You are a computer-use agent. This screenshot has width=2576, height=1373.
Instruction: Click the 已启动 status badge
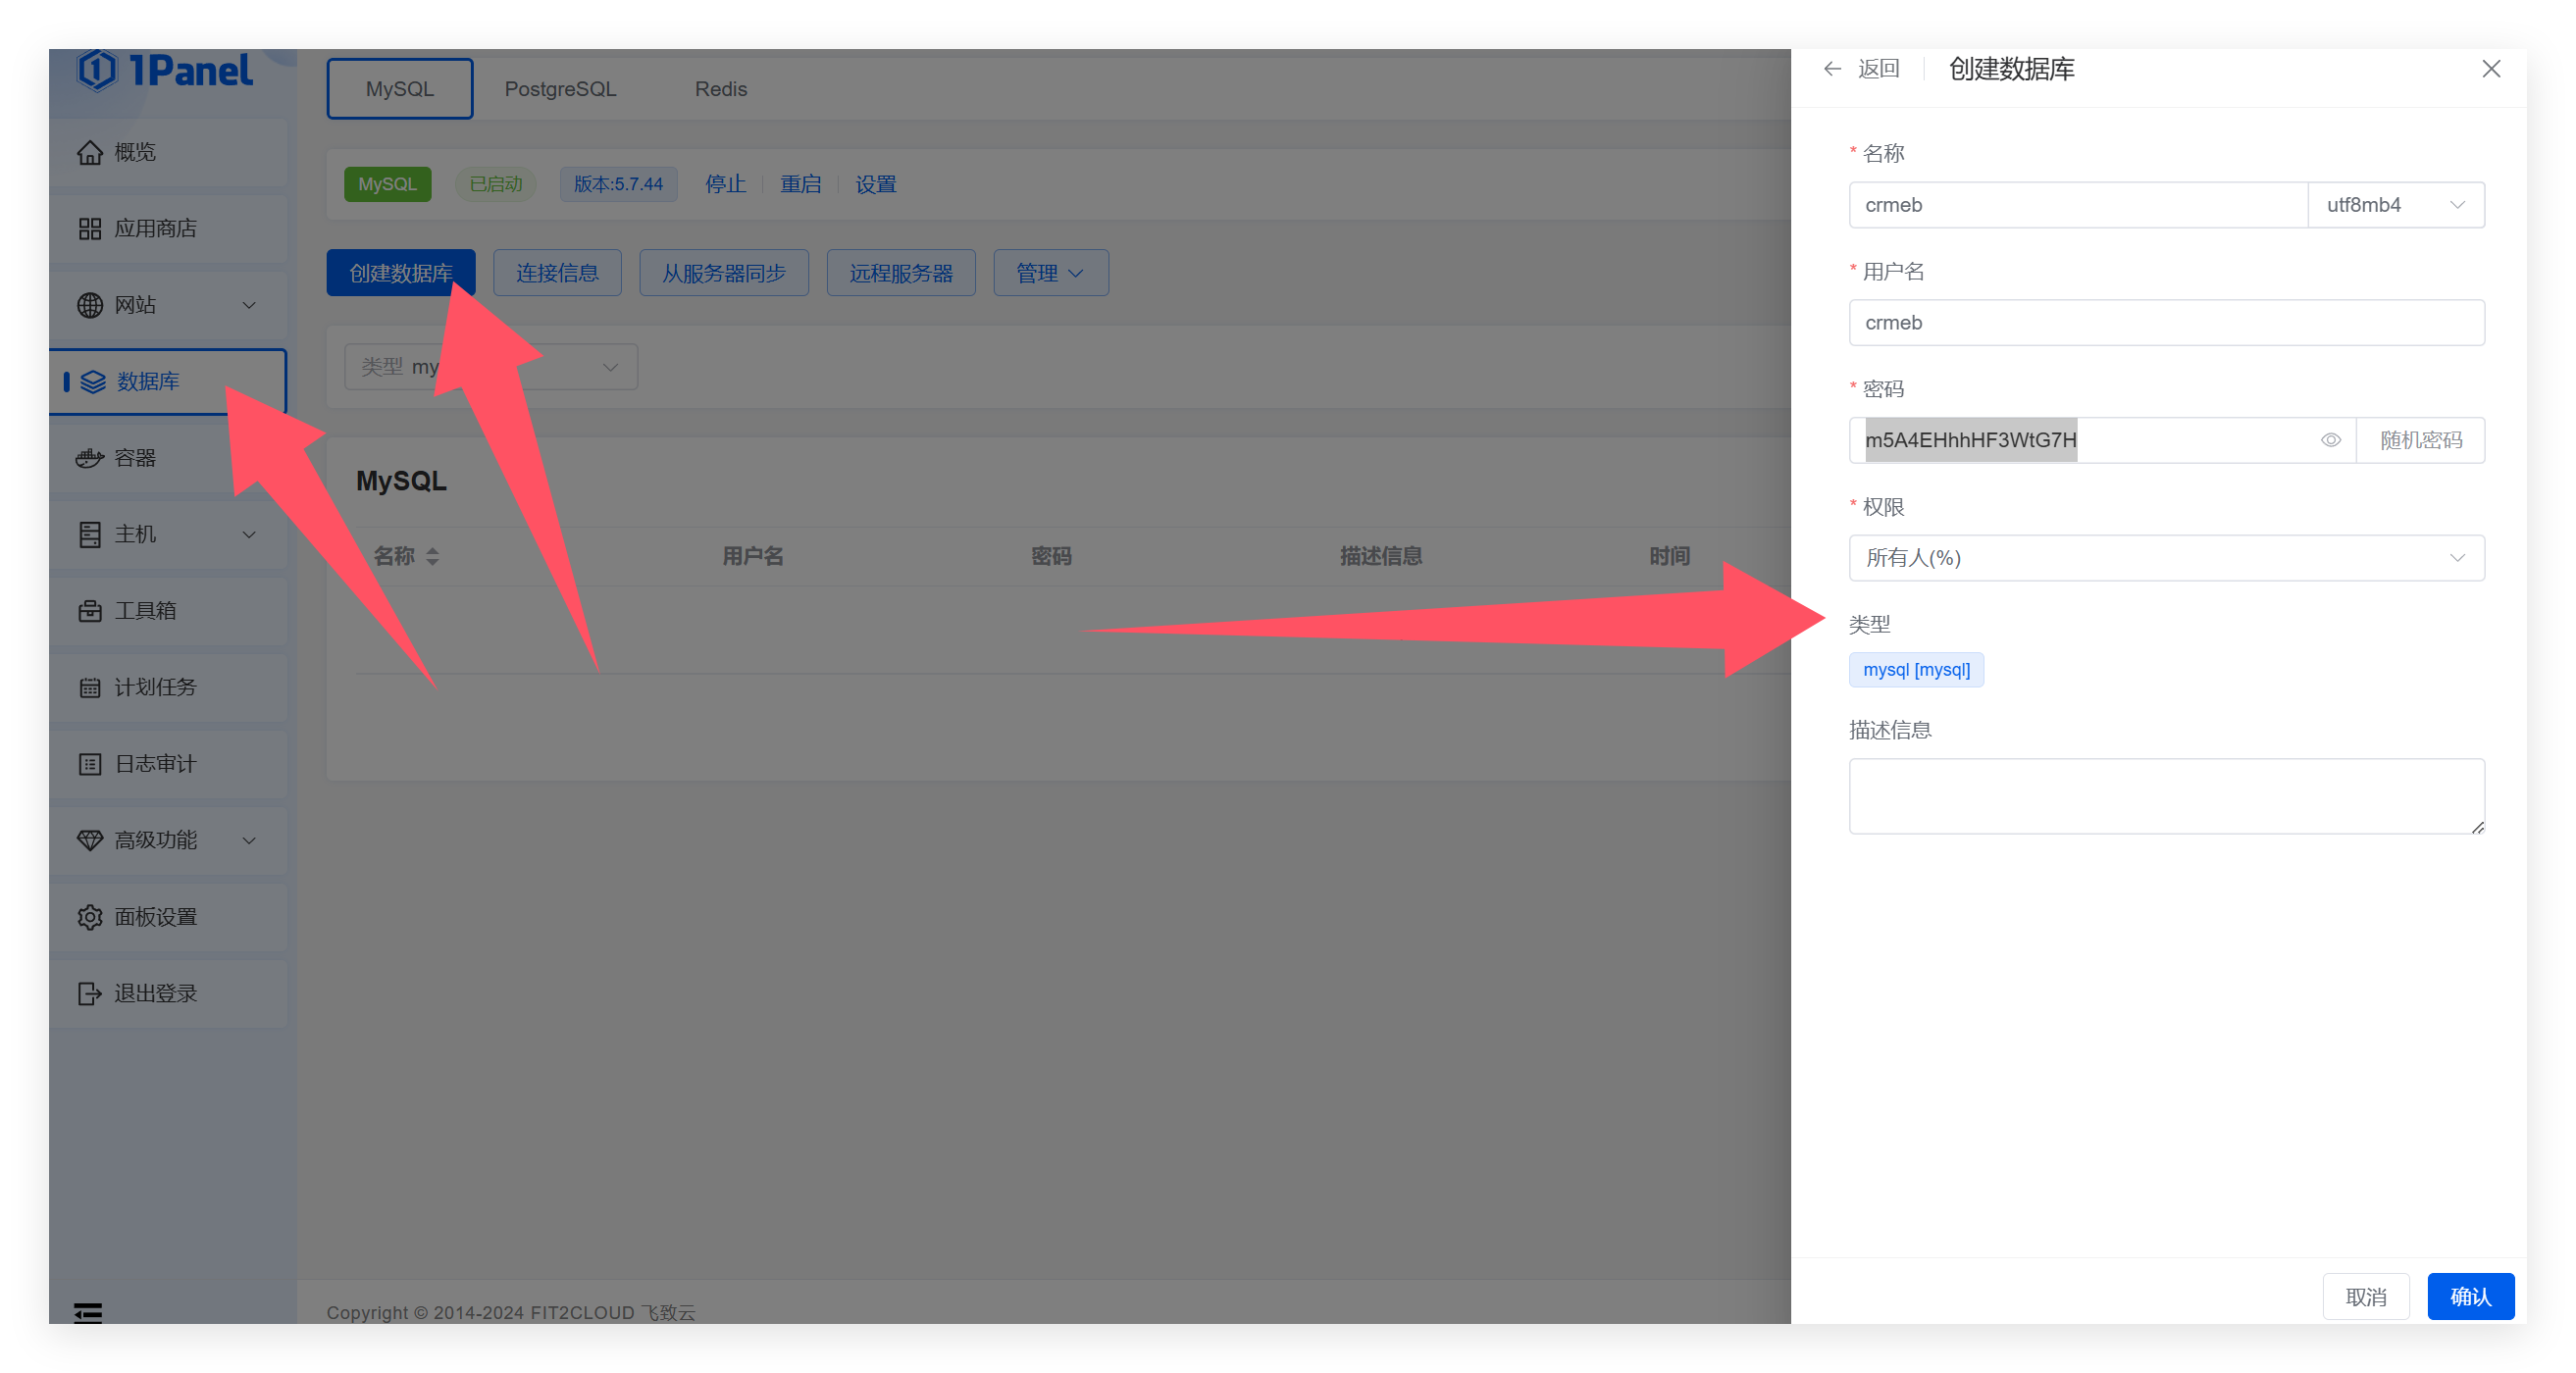tap(496, 184)
